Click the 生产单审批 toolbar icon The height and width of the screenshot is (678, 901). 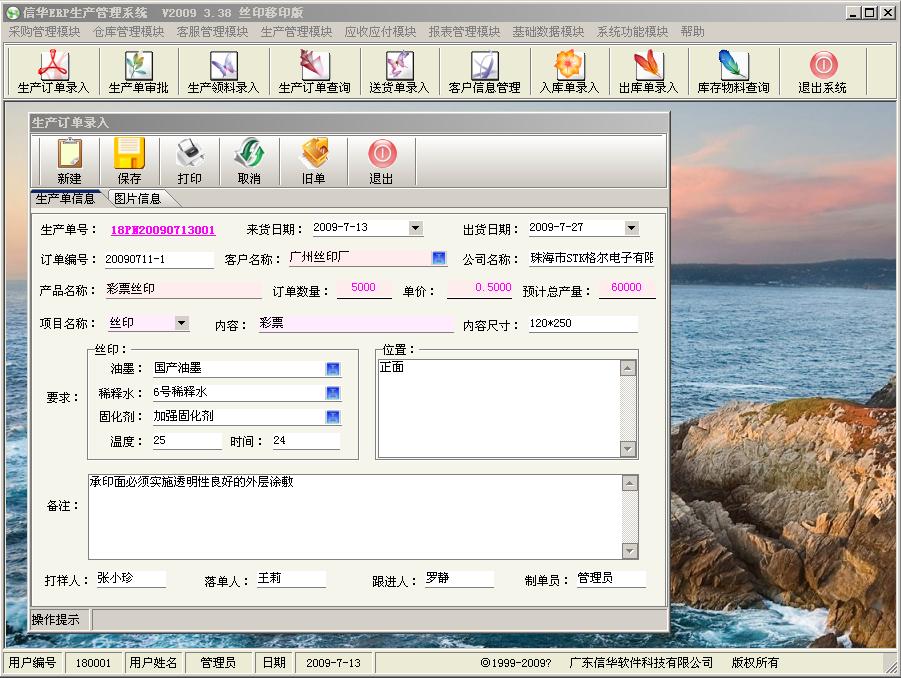(138, 72)
